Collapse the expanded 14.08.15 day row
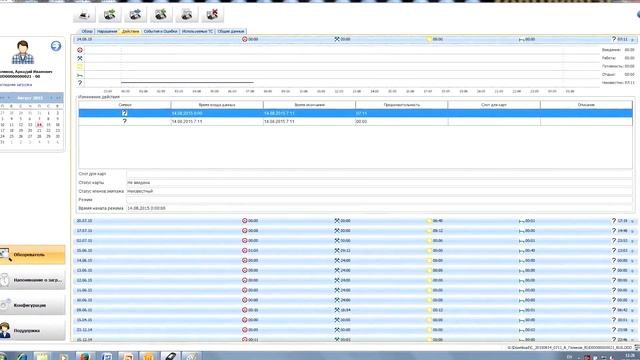 point(633,40)
